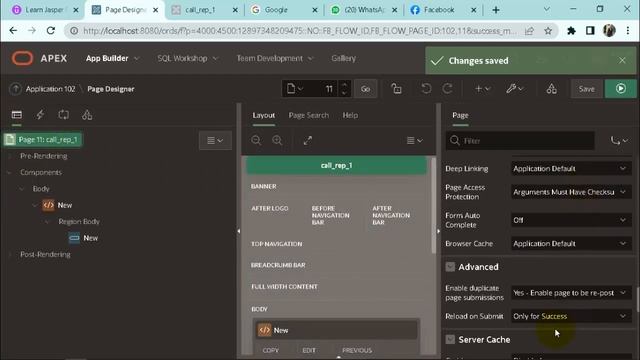This screenshot has width=640, height=360.
Task: Open the Dynamic Actions lightning tab
Action: tap(40, 115)
